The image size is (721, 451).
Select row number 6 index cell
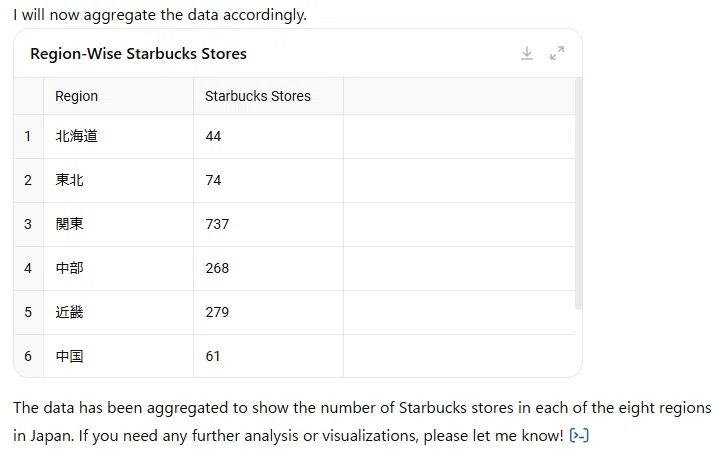click(29, 356)
